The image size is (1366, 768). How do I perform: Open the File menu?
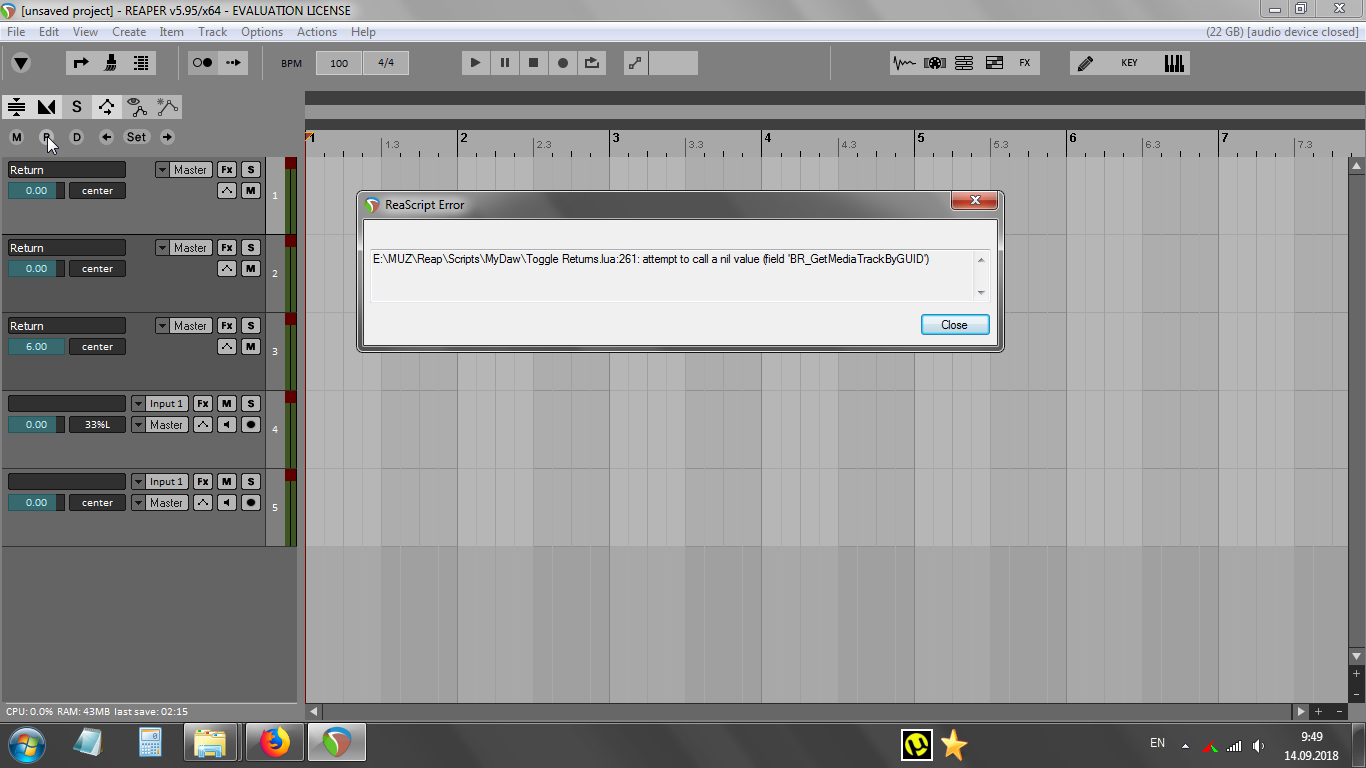pos(16,32)
